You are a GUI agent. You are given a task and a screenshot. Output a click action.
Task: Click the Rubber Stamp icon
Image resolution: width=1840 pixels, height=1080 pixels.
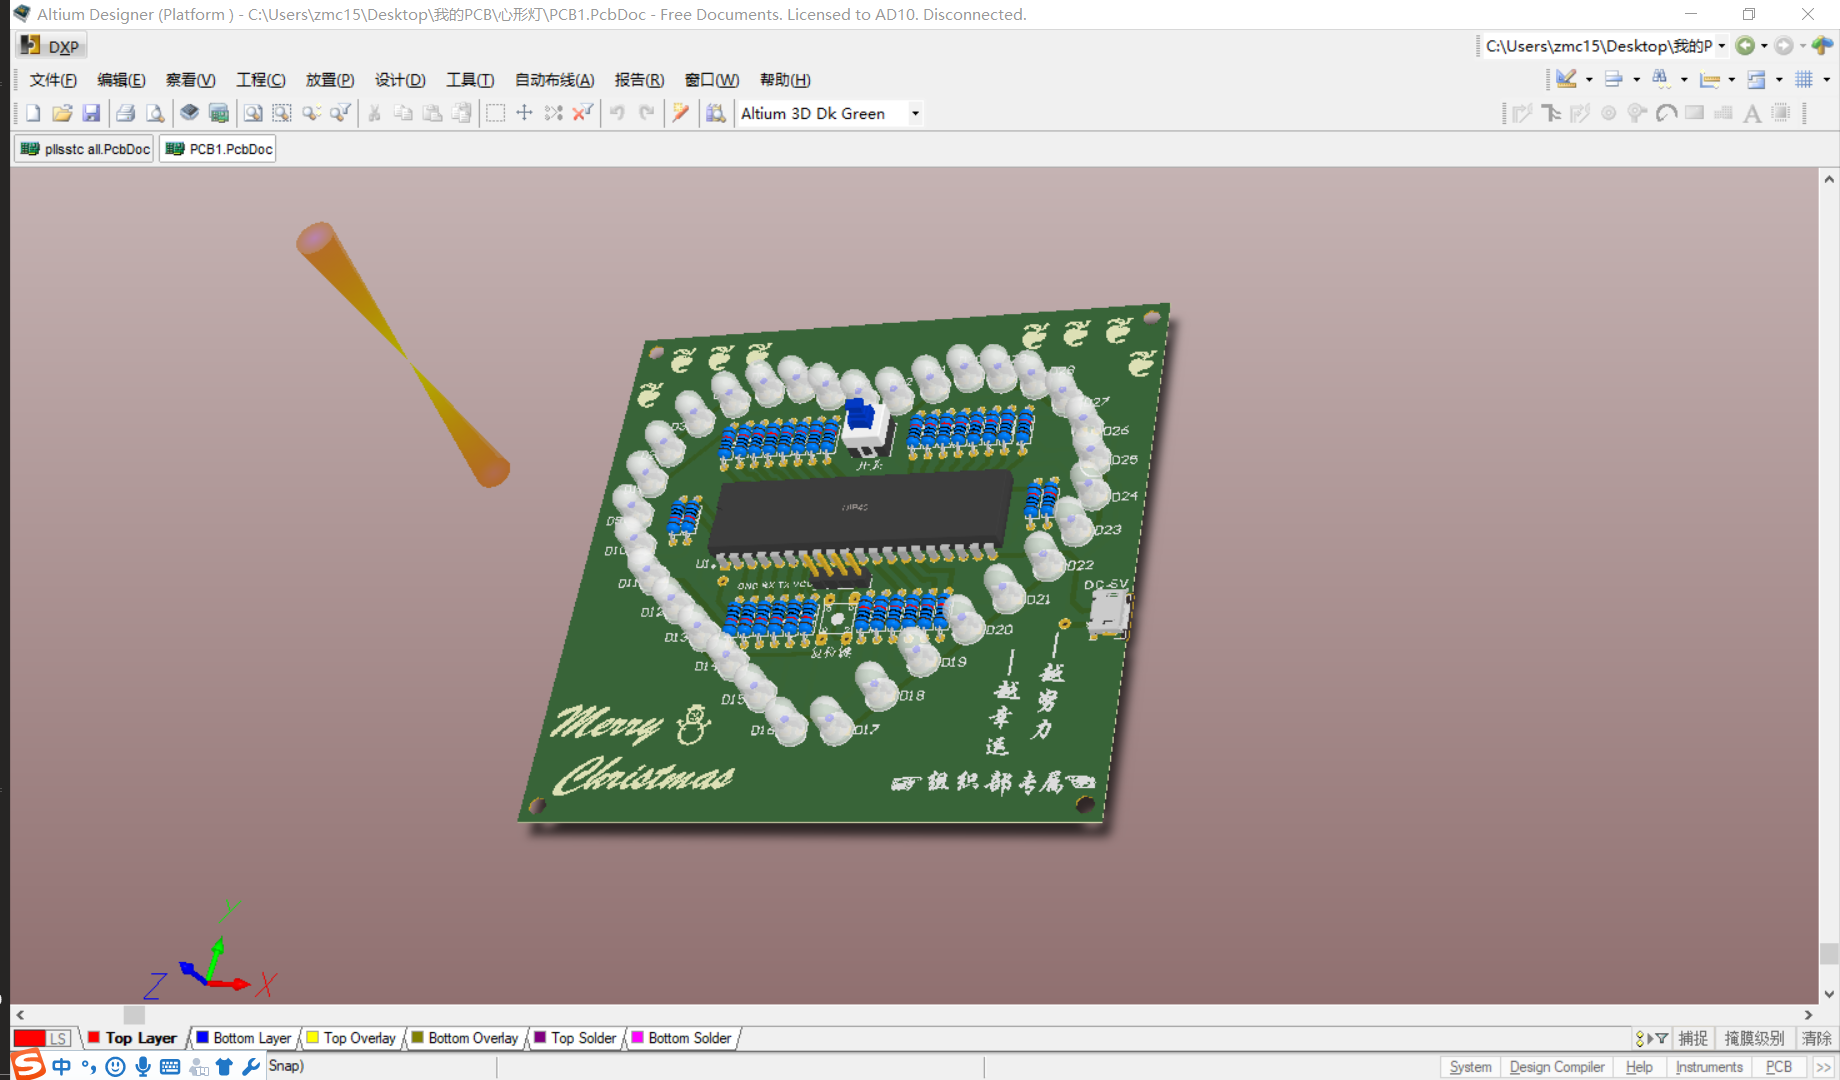coord(461,113)
